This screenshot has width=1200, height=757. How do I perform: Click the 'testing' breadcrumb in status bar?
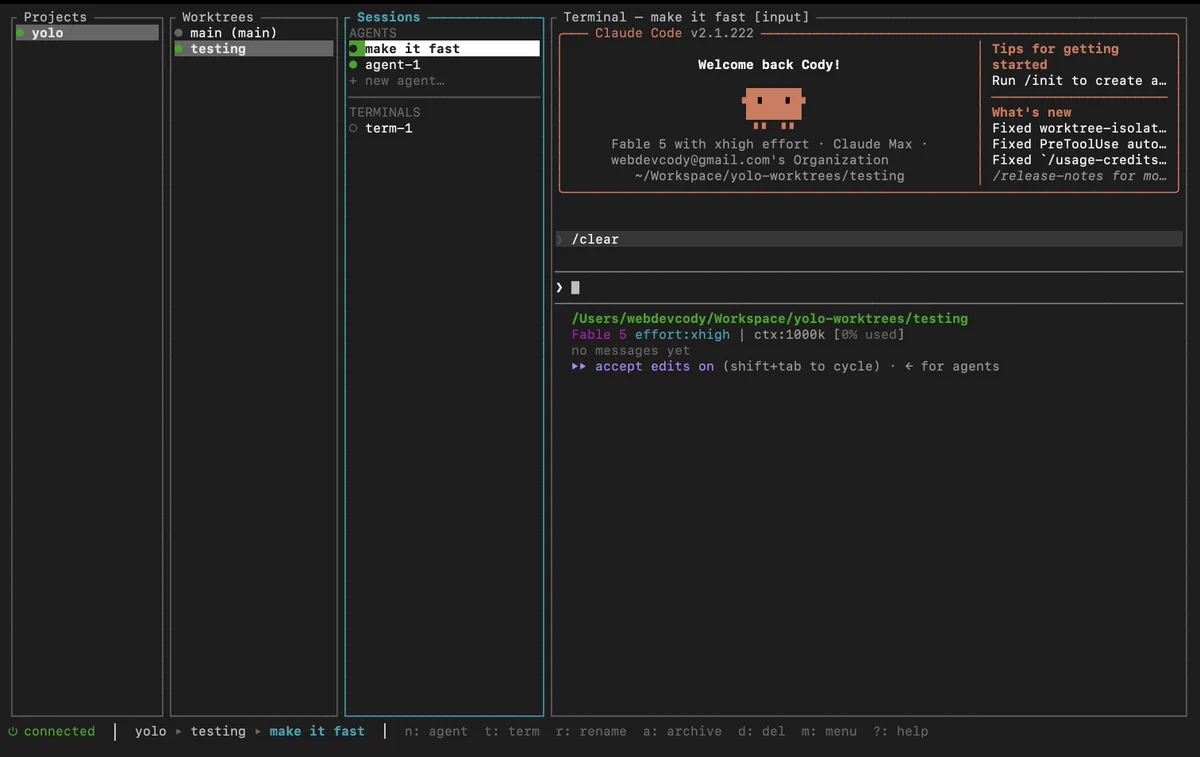(x=218, y=732)
